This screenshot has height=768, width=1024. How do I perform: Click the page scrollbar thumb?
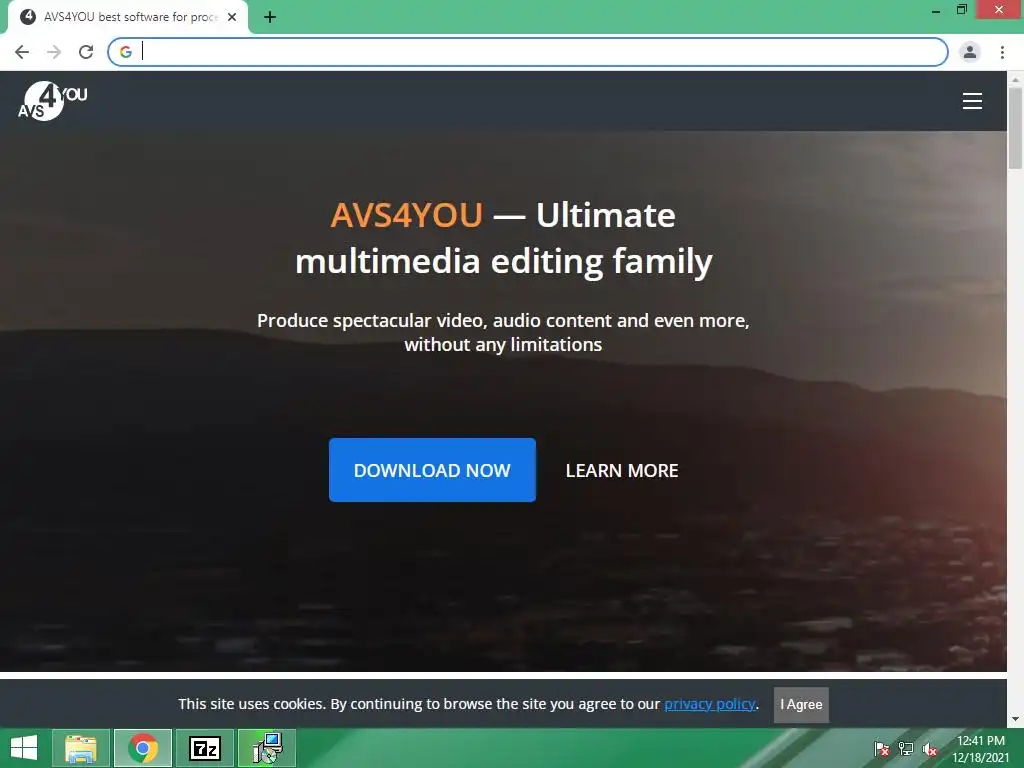pyautogui.click(x=1016, y=128)
